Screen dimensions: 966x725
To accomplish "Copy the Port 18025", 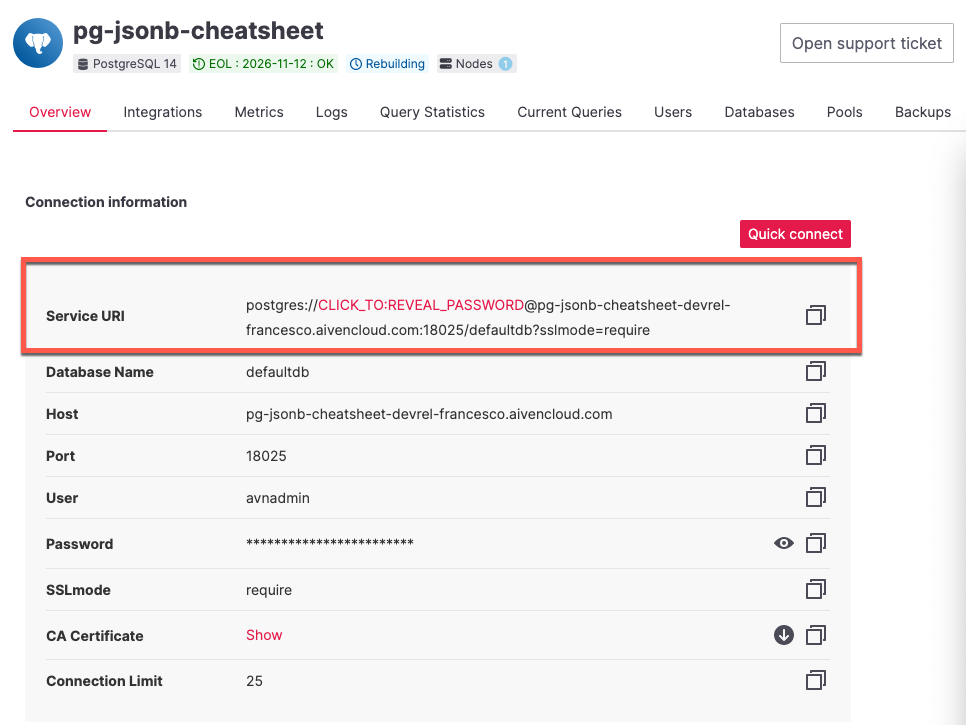I will click(x=816, y=455).
